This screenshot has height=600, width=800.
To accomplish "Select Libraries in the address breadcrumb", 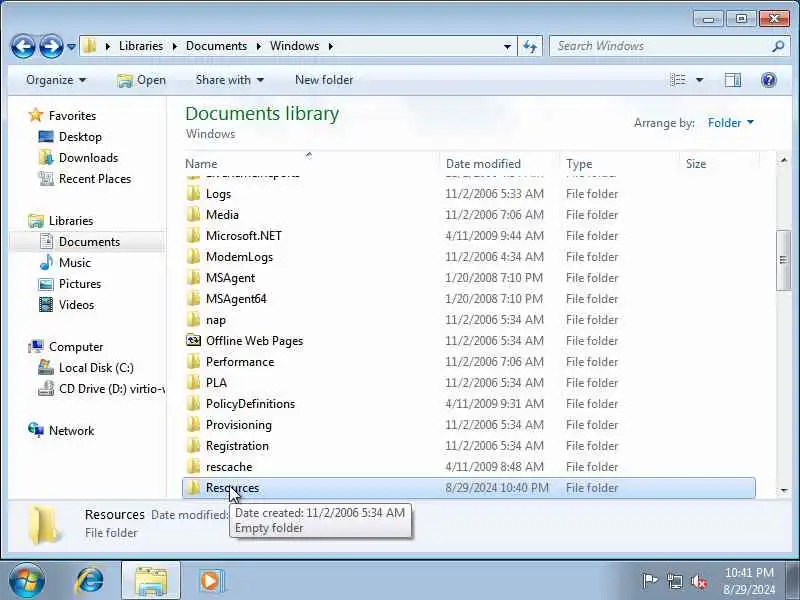I will [x=141, y=46].
